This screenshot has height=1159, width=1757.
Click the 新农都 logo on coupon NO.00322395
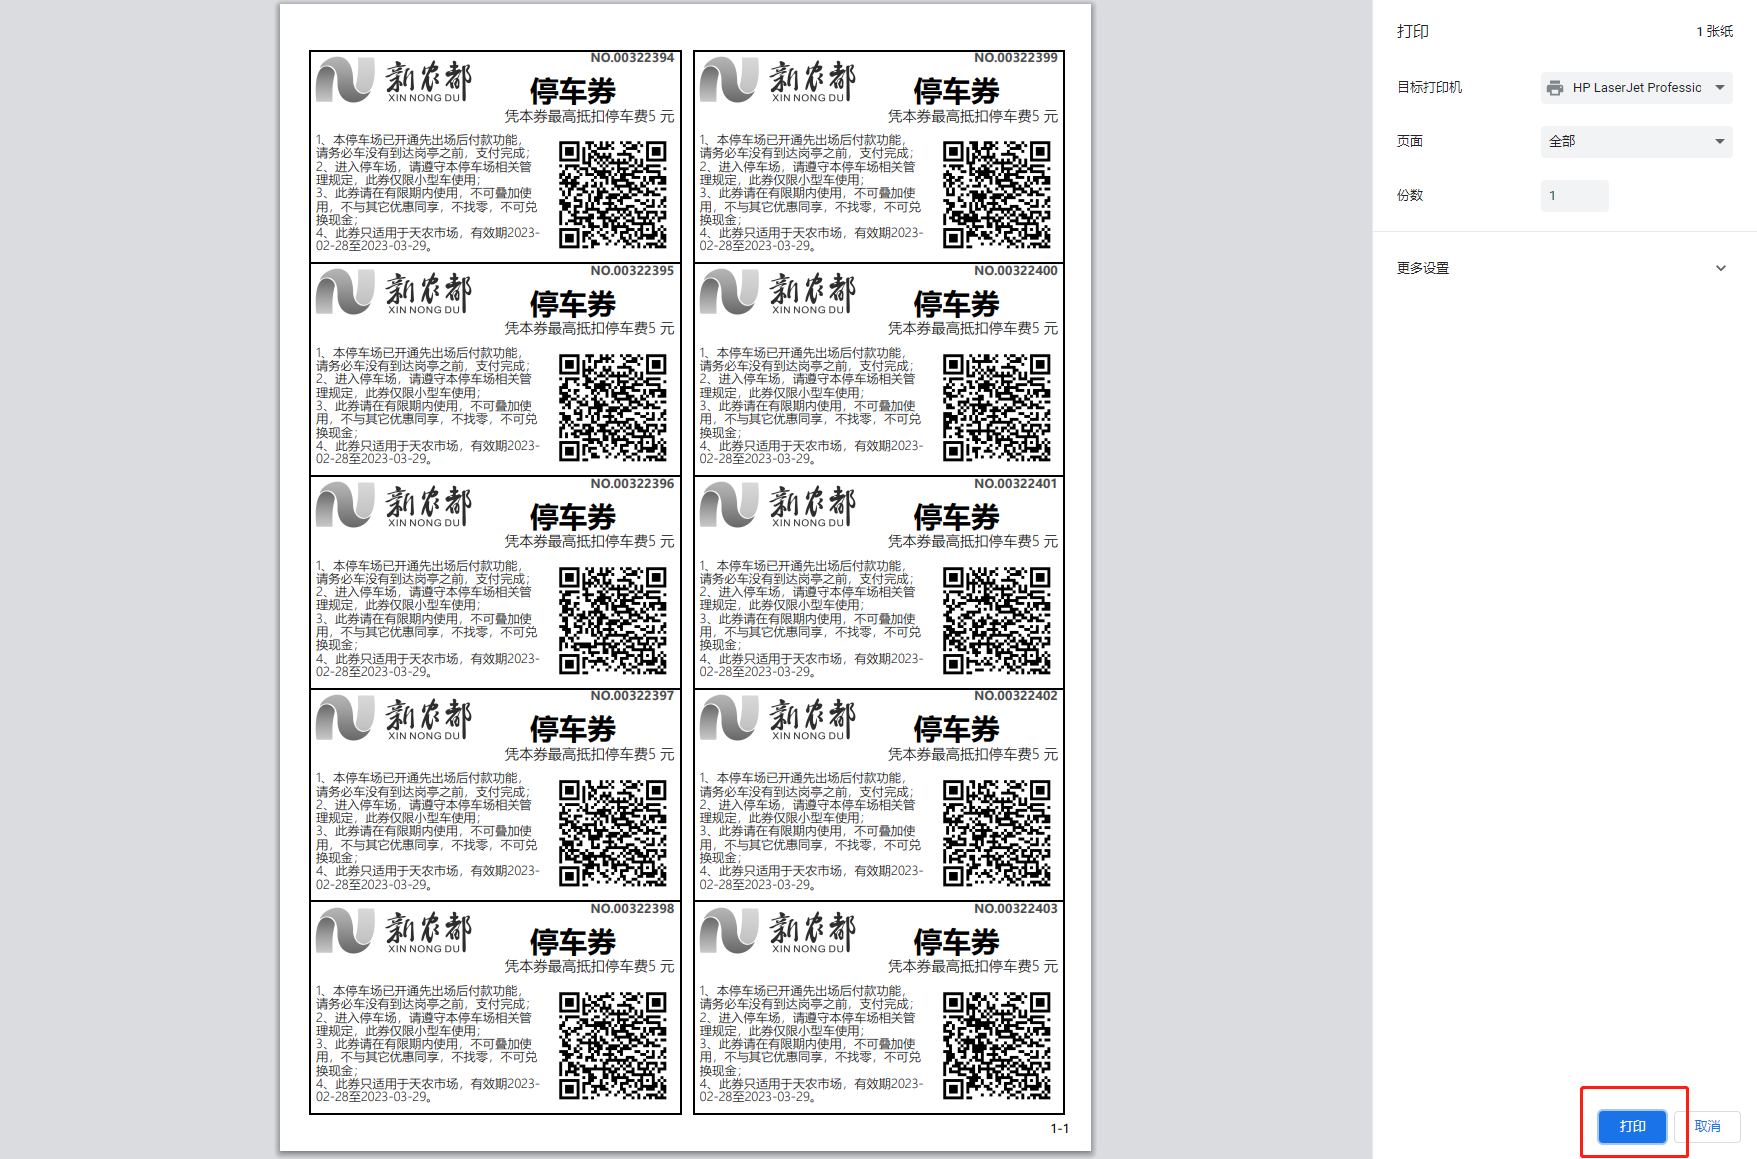click(394, 294)
